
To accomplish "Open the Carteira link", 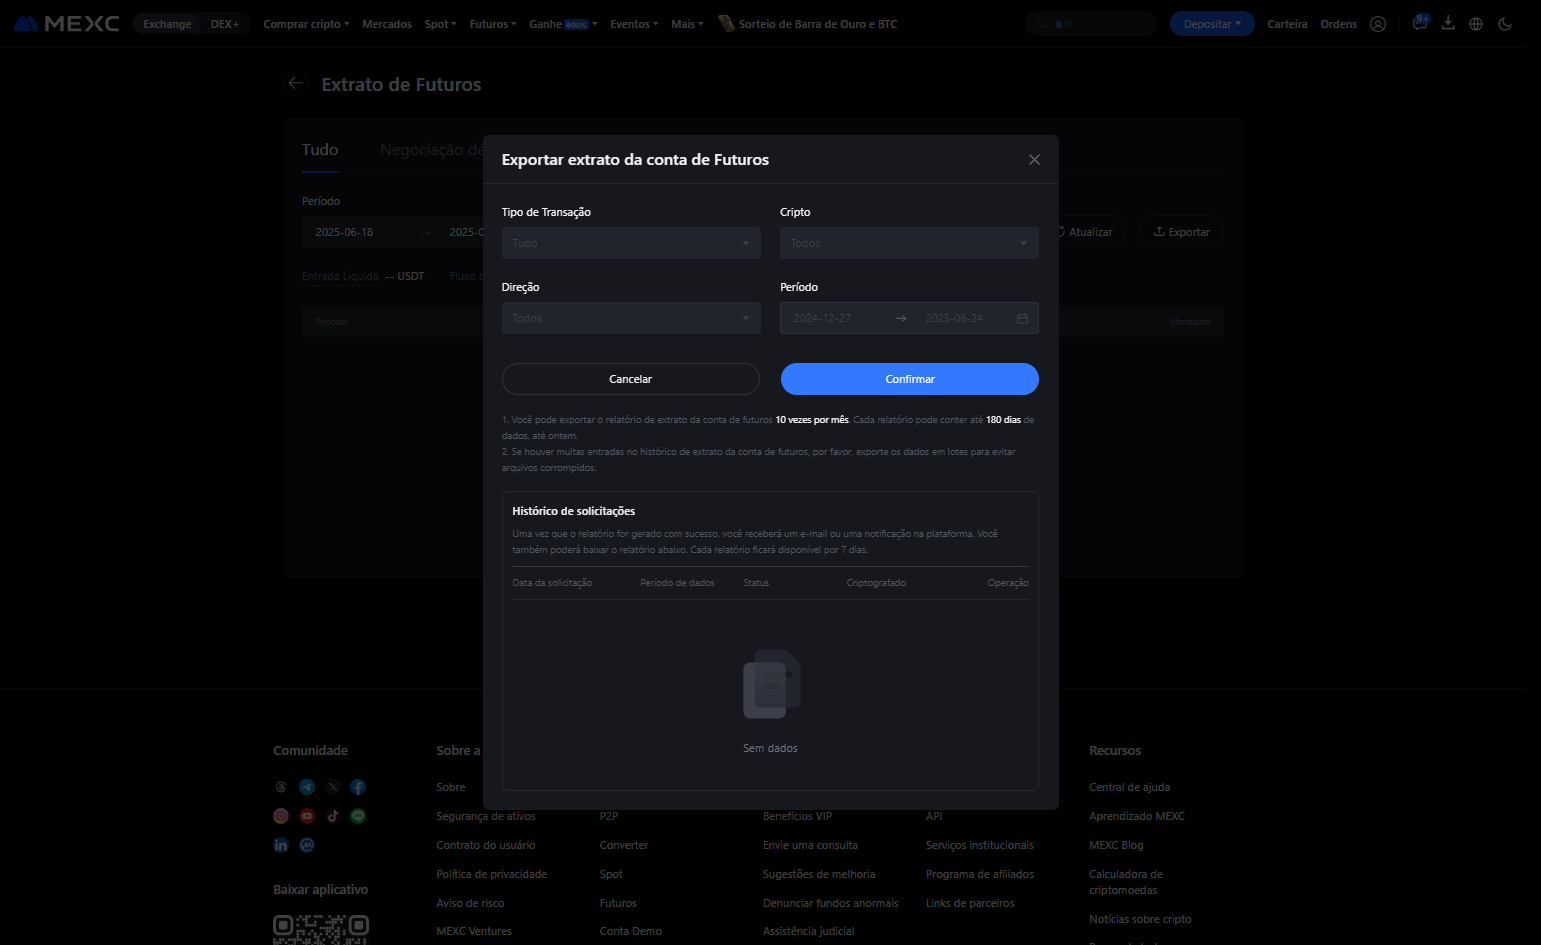I will point(1287,24).
